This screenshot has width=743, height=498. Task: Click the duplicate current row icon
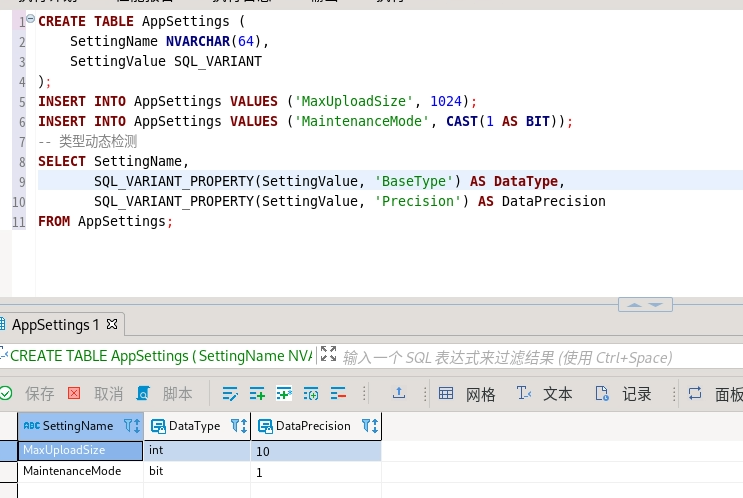point(284,394)
